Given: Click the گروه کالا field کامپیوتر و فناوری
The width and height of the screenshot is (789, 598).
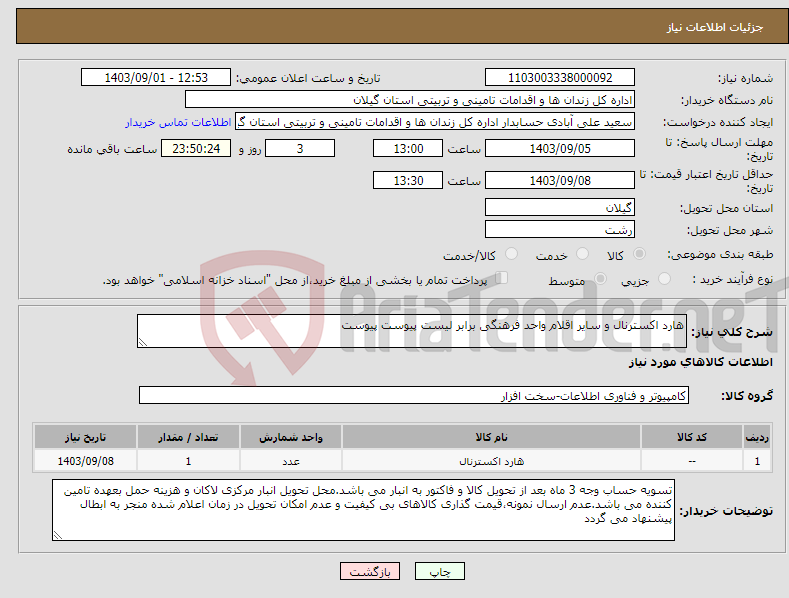Looking at the screenshot, I should 414,396.
